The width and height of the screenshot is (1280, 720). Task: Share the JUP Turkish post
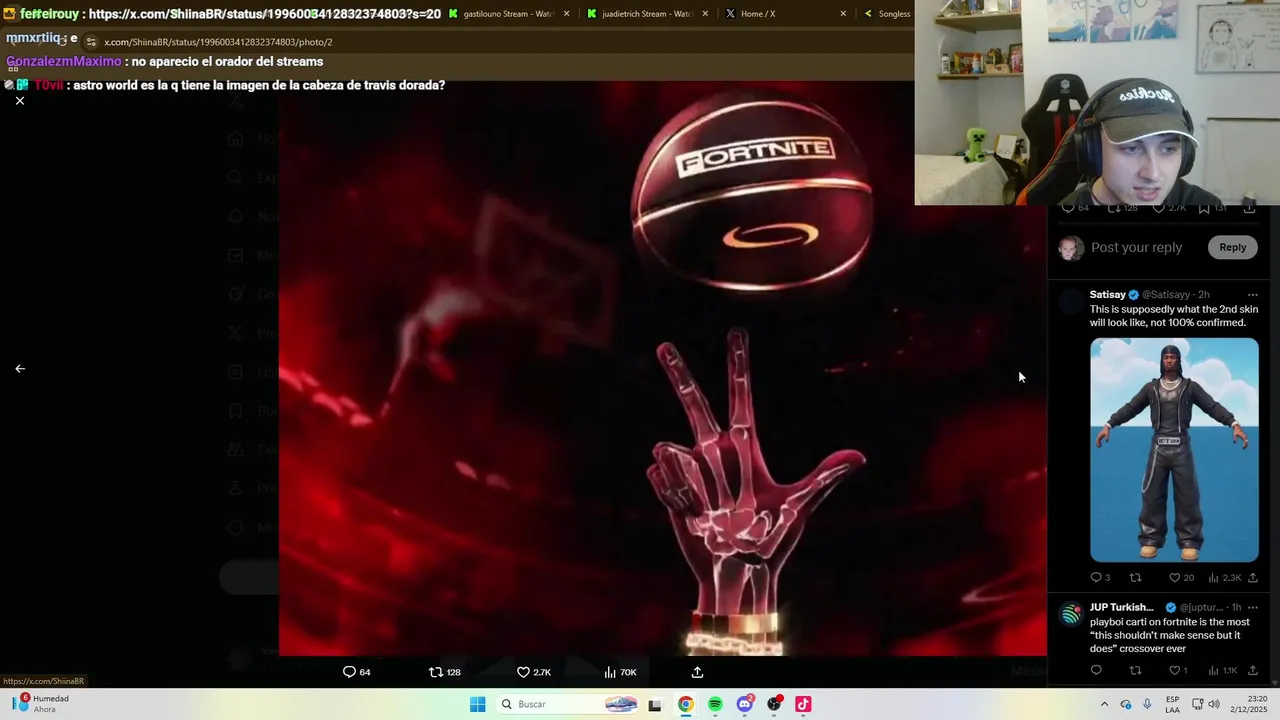tap(1252, 670)
